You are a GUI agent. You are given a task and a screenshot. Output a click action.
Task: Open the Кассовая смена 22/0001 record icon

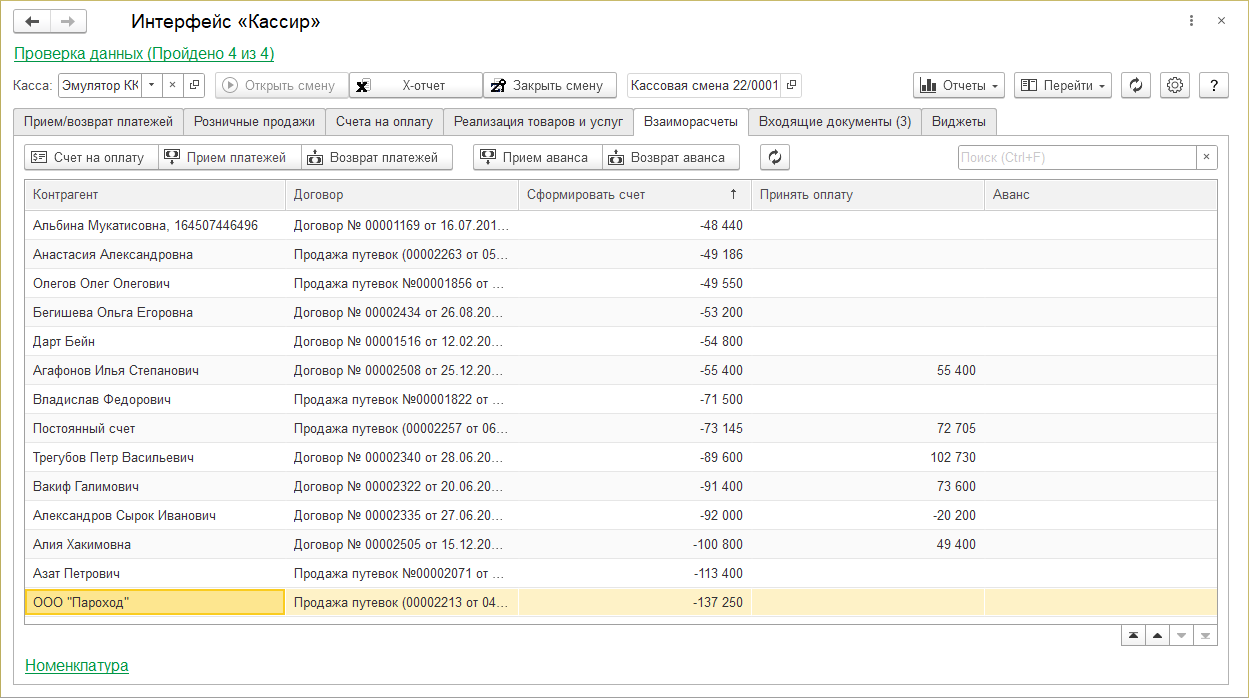point(791,85)
